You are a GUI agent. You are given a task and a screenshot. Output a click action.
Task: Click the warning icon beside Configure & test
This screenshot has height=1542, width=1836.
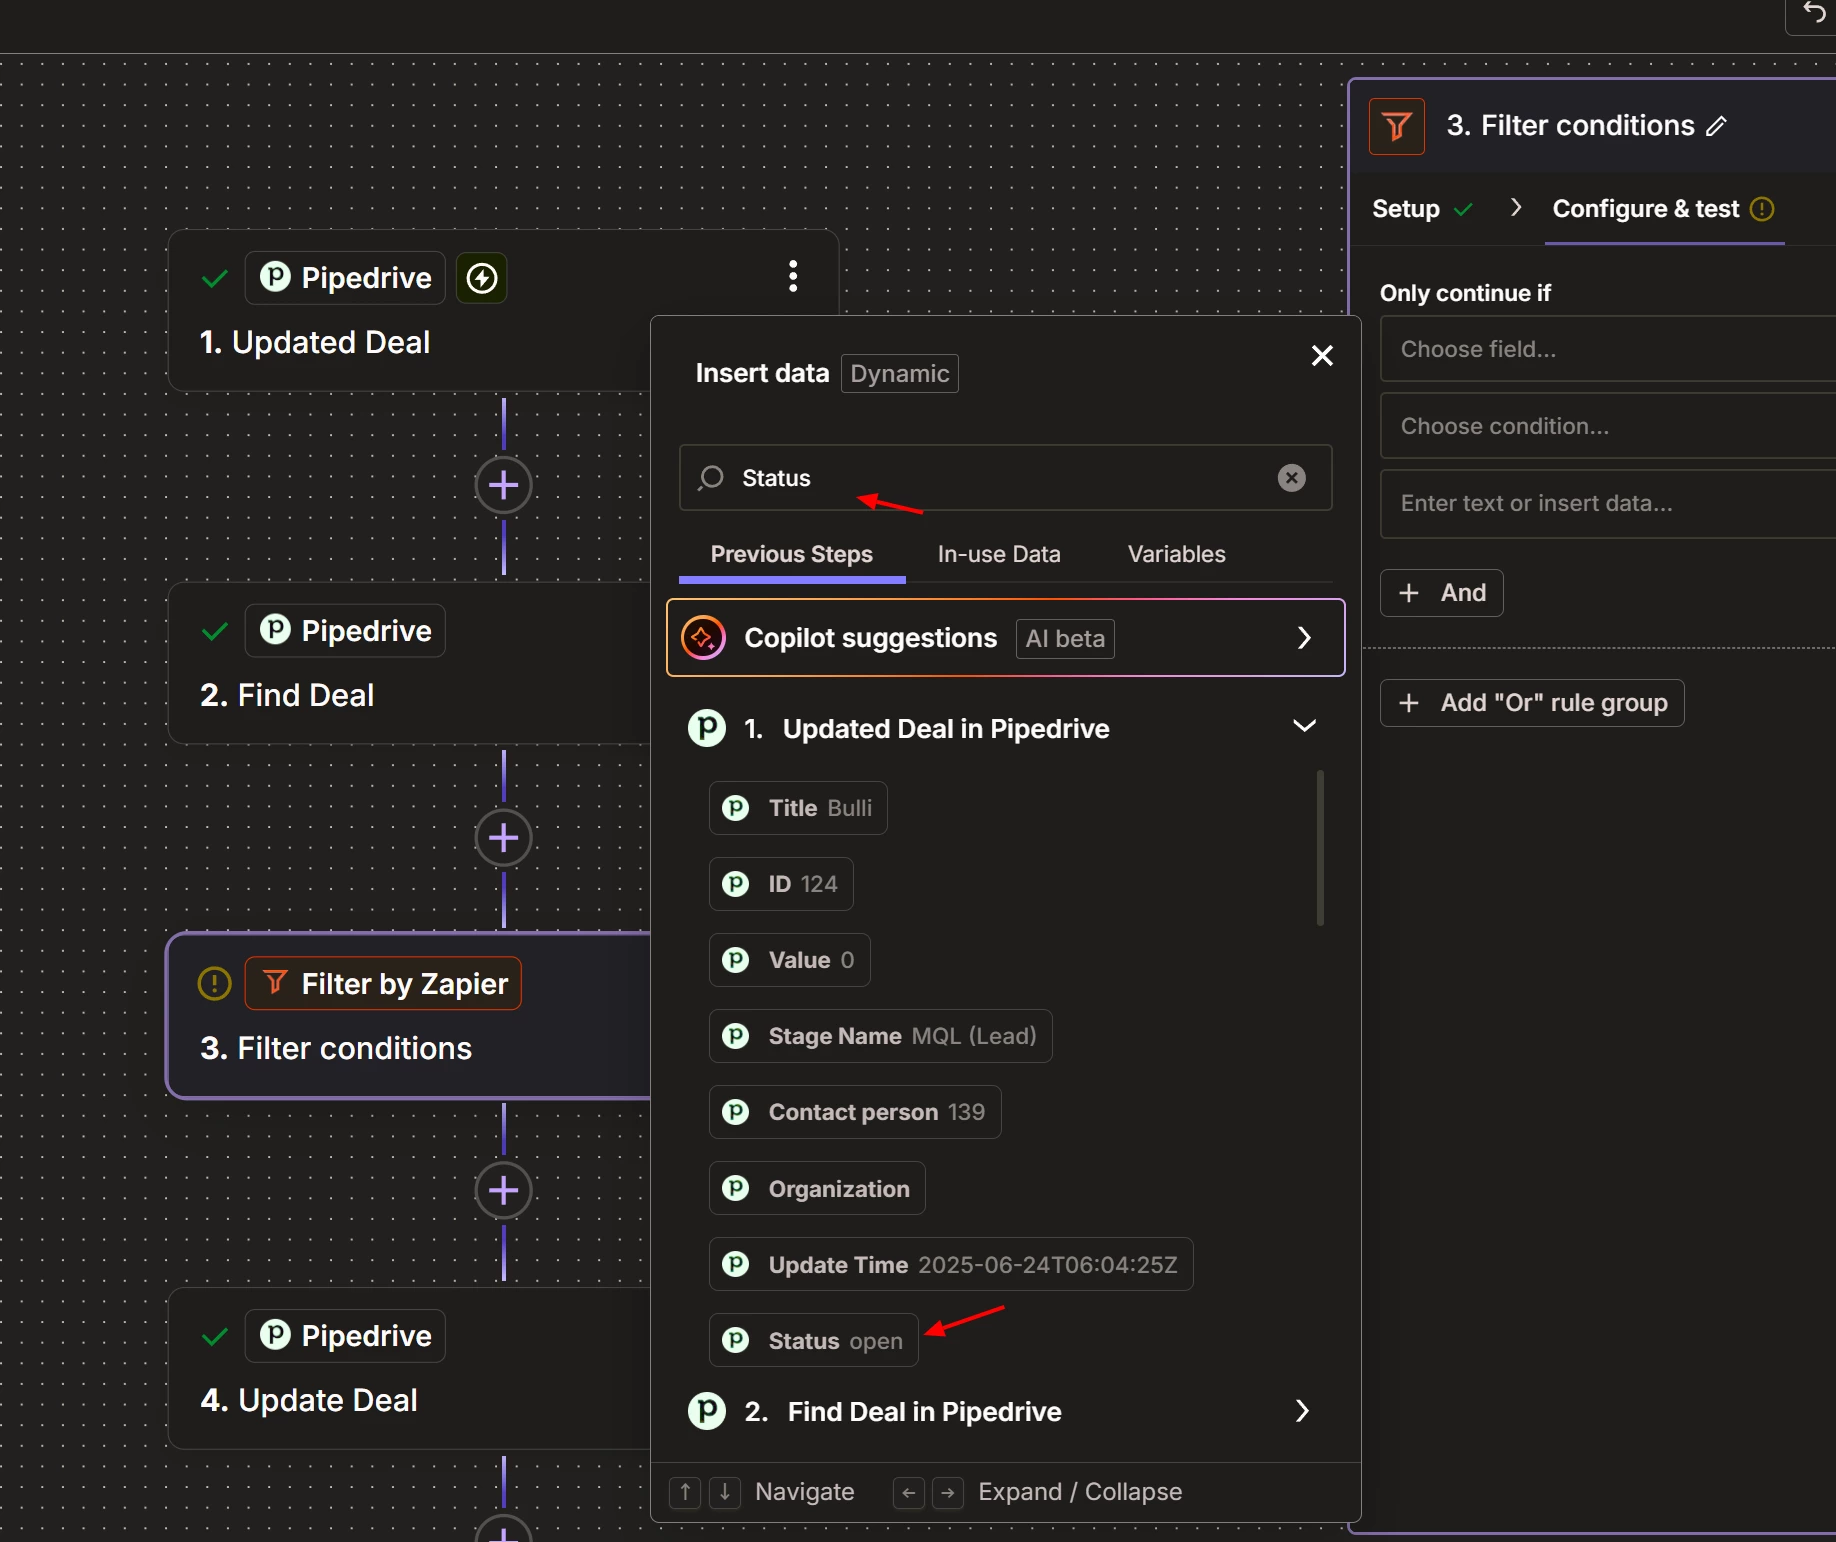click(1762, 209)
